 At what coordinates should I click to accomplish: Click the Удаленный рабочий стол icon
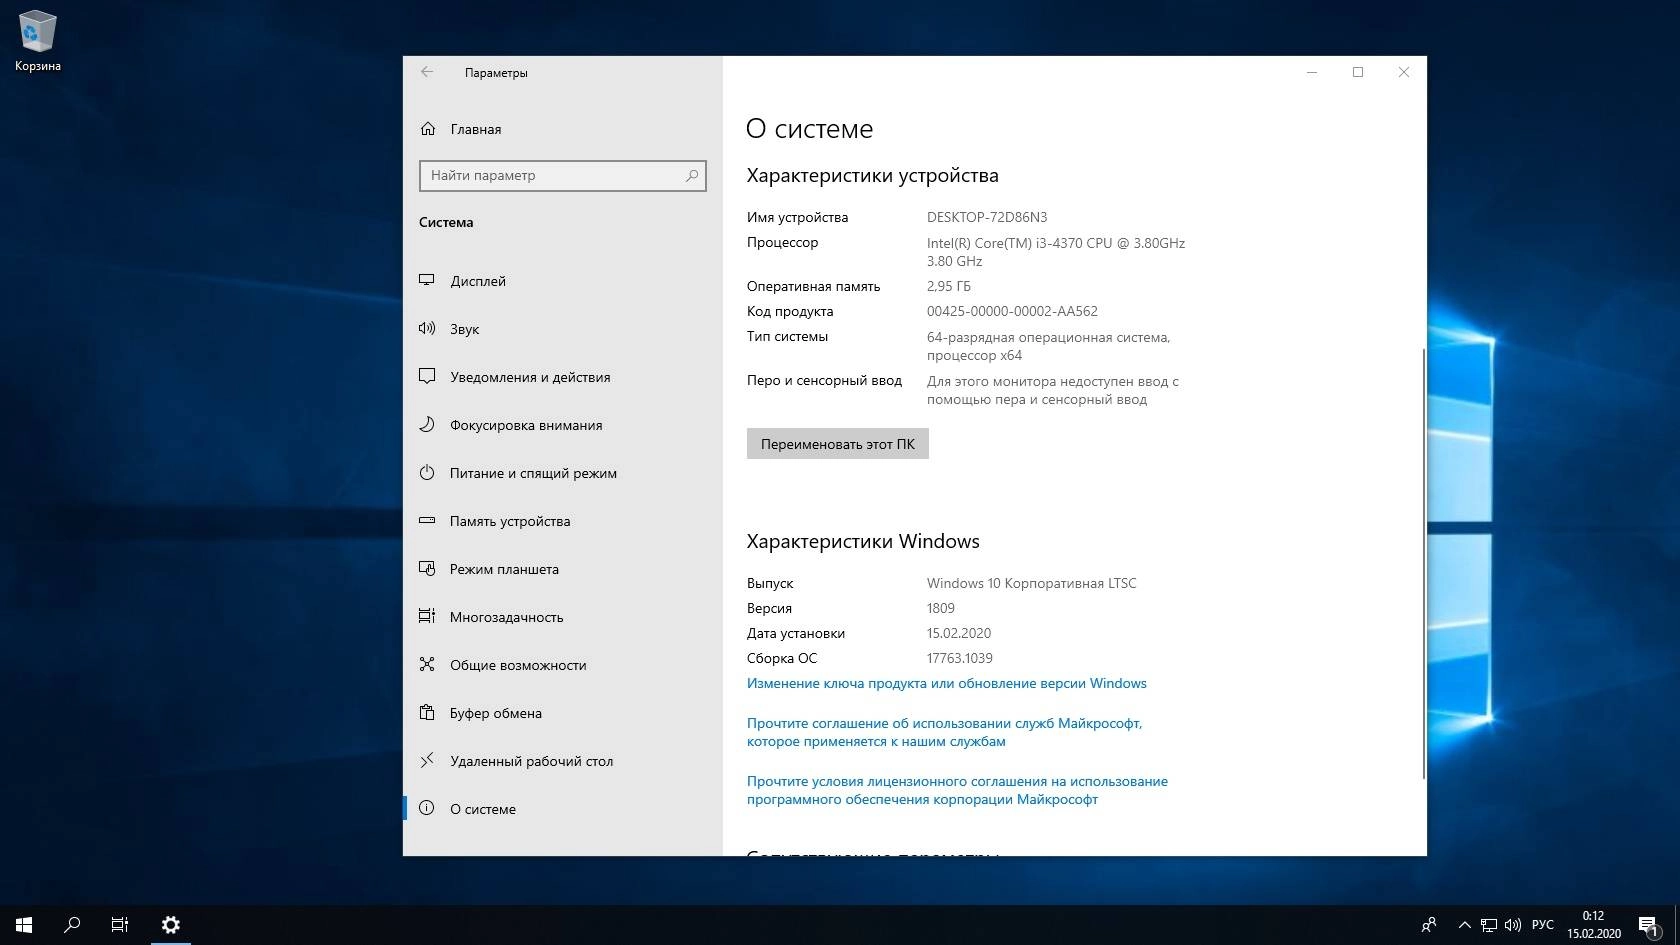tap(427, 761)
